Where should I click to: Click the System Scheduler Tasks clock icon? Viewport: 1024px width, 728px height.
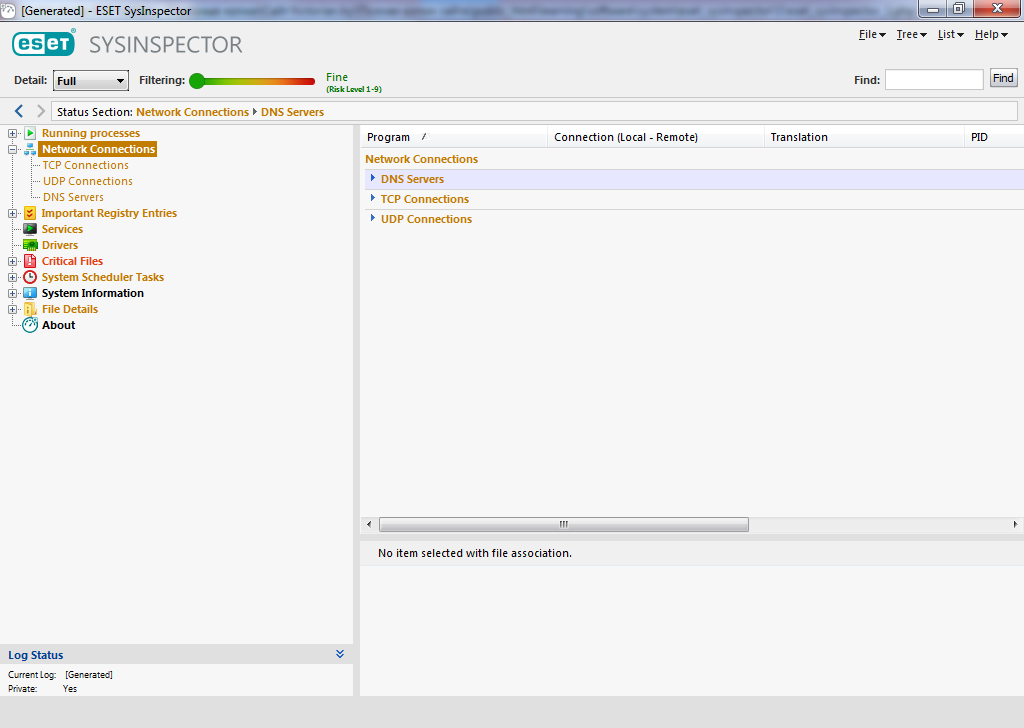30,277
